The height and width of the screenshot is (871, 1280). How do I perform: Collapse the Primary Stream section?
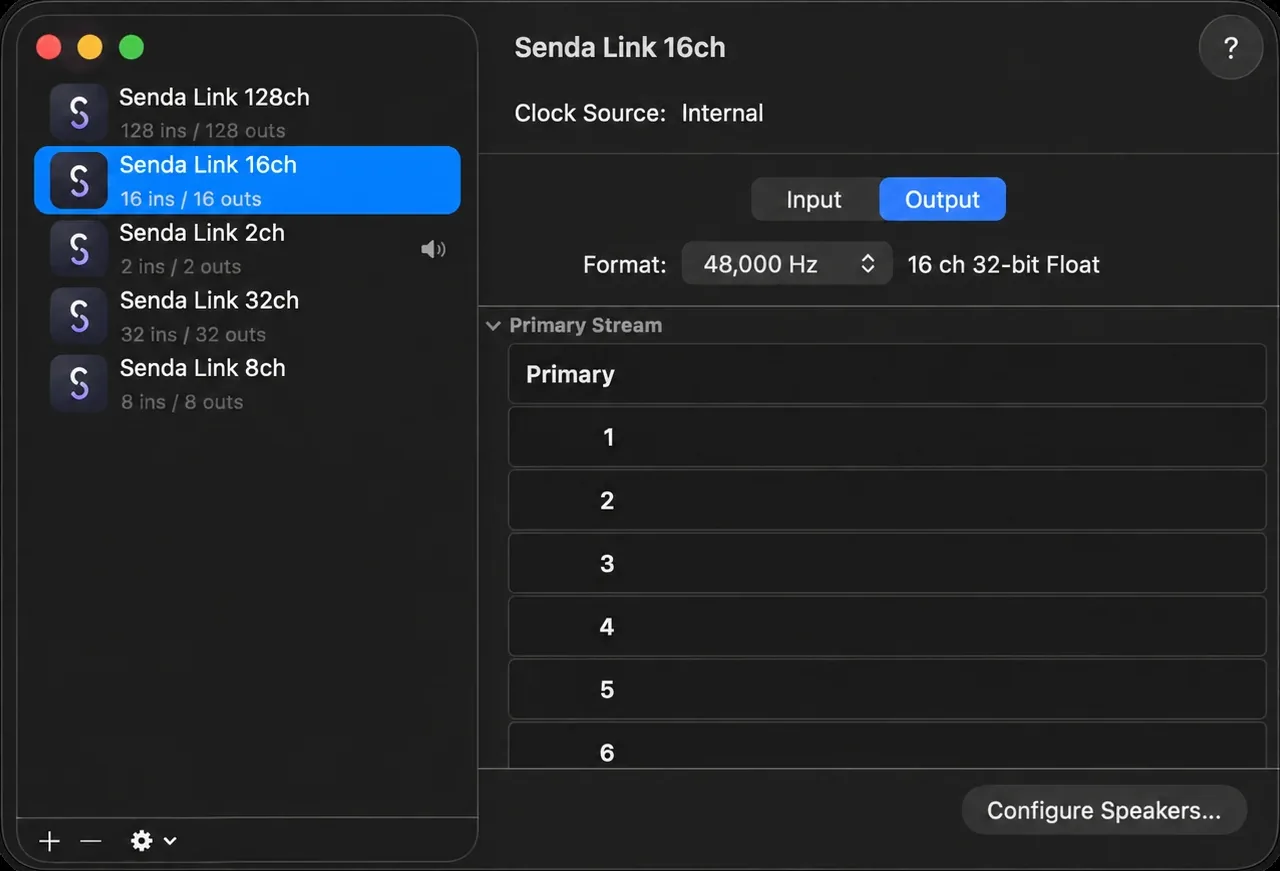pyautogui.click(x=493, y=325)
